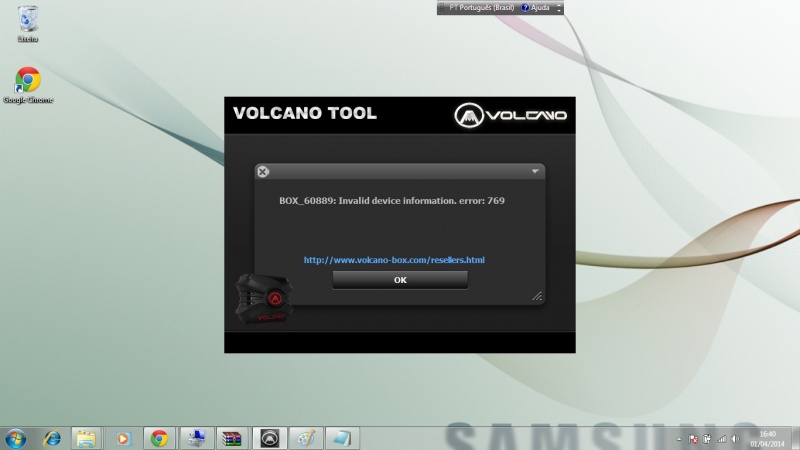The image size is (800, 450).
Task: Open the volume speaker tray icon
Action: pos(735,439)
